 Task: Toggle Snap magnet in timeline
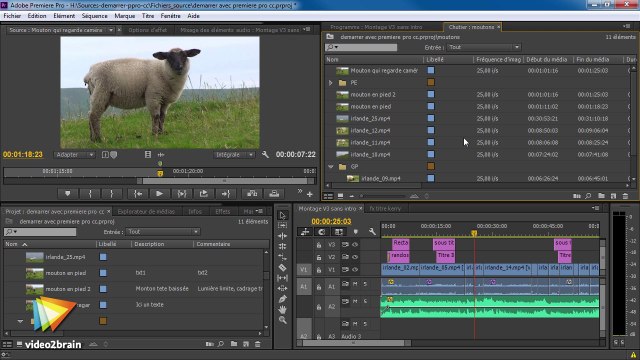(x=322, y=232)
